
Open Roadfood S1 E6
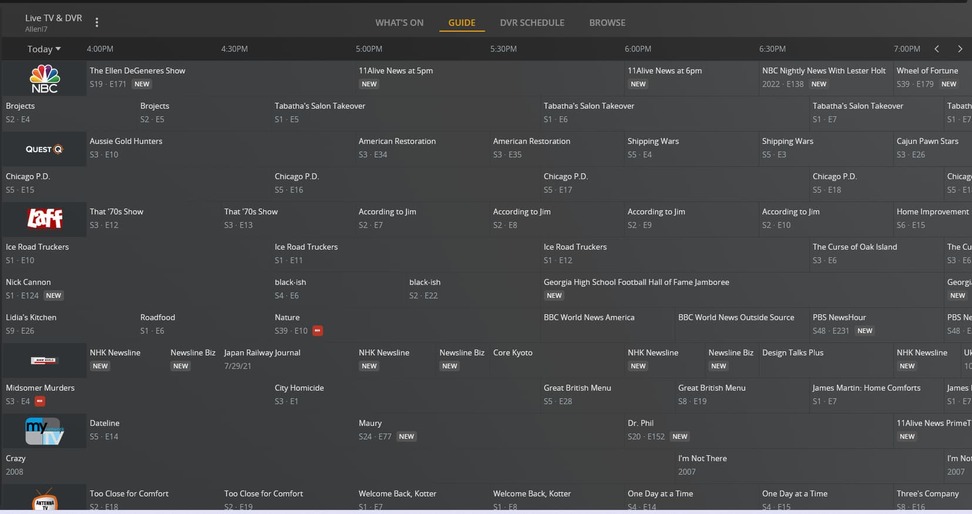pyautogui.click(x=204, y=325)
